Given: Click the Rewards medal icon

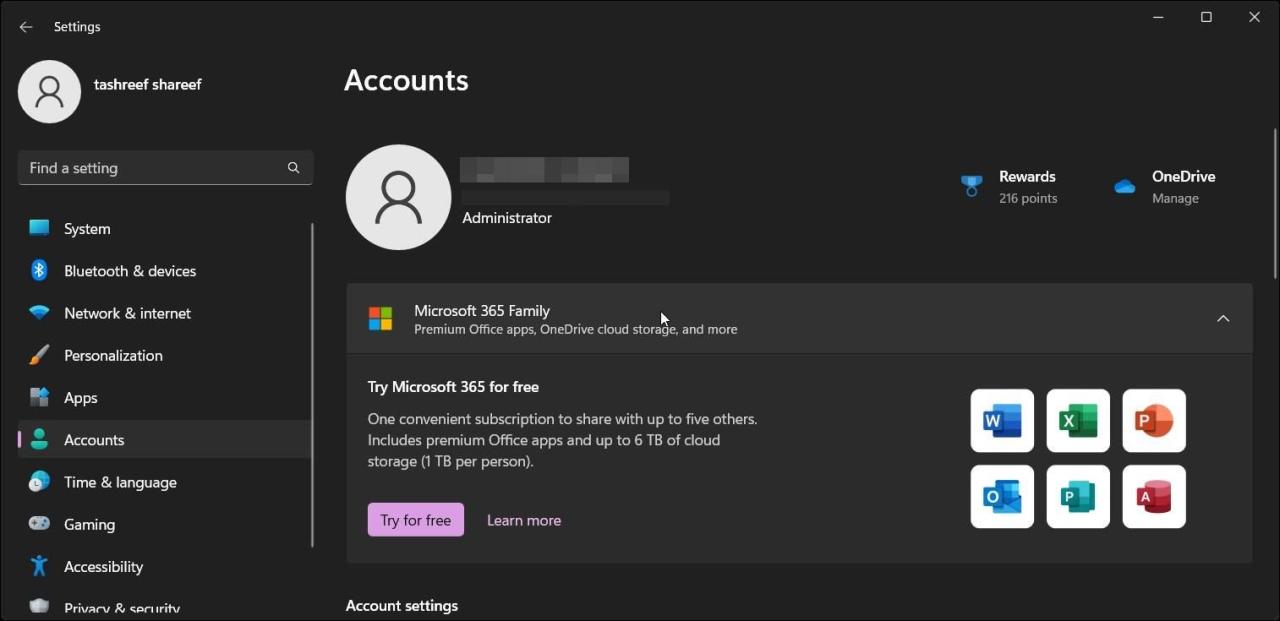Looking at the screenshot, I should point(971,186).
